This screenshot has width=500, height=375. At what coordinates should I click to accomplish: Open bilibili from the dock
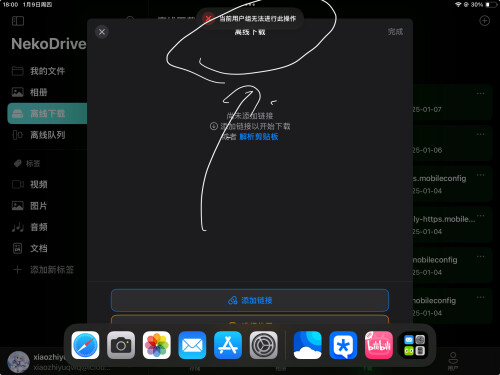pyautogui.click(x=379, y=345)
